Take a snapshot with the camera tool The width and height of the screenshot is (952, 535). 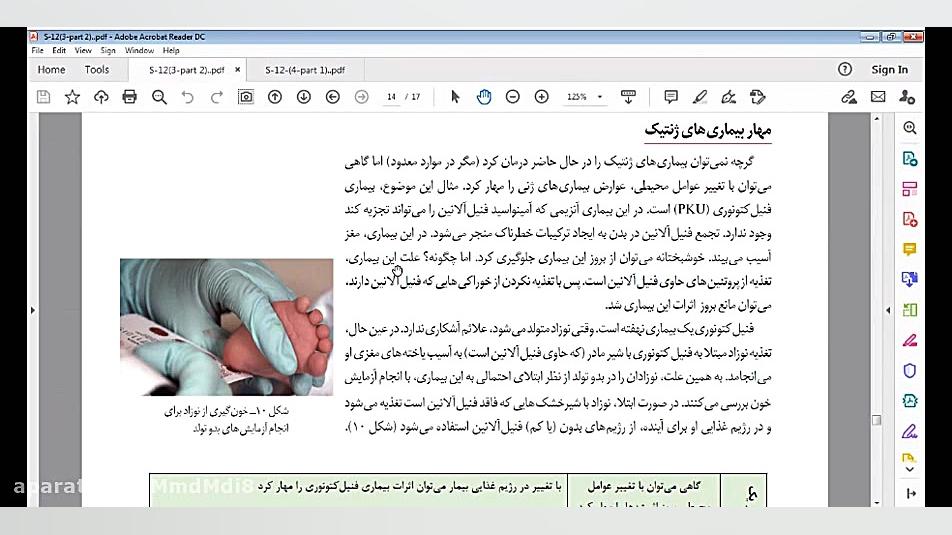point(245,97)
